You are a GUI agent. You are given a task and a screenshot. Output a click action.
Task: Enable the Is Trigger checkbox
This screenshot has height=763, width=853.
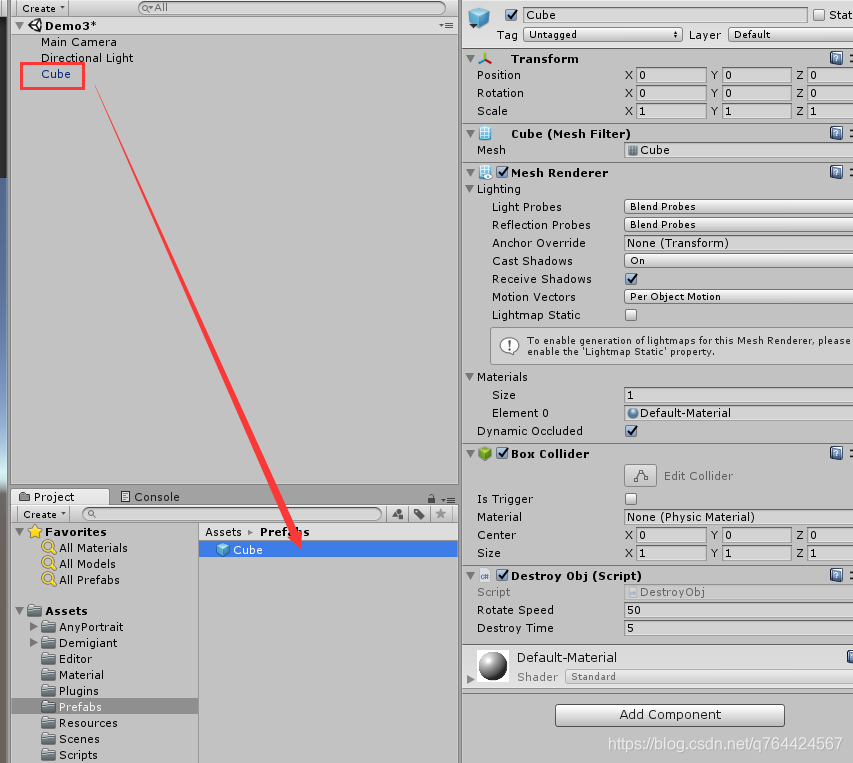631,499
